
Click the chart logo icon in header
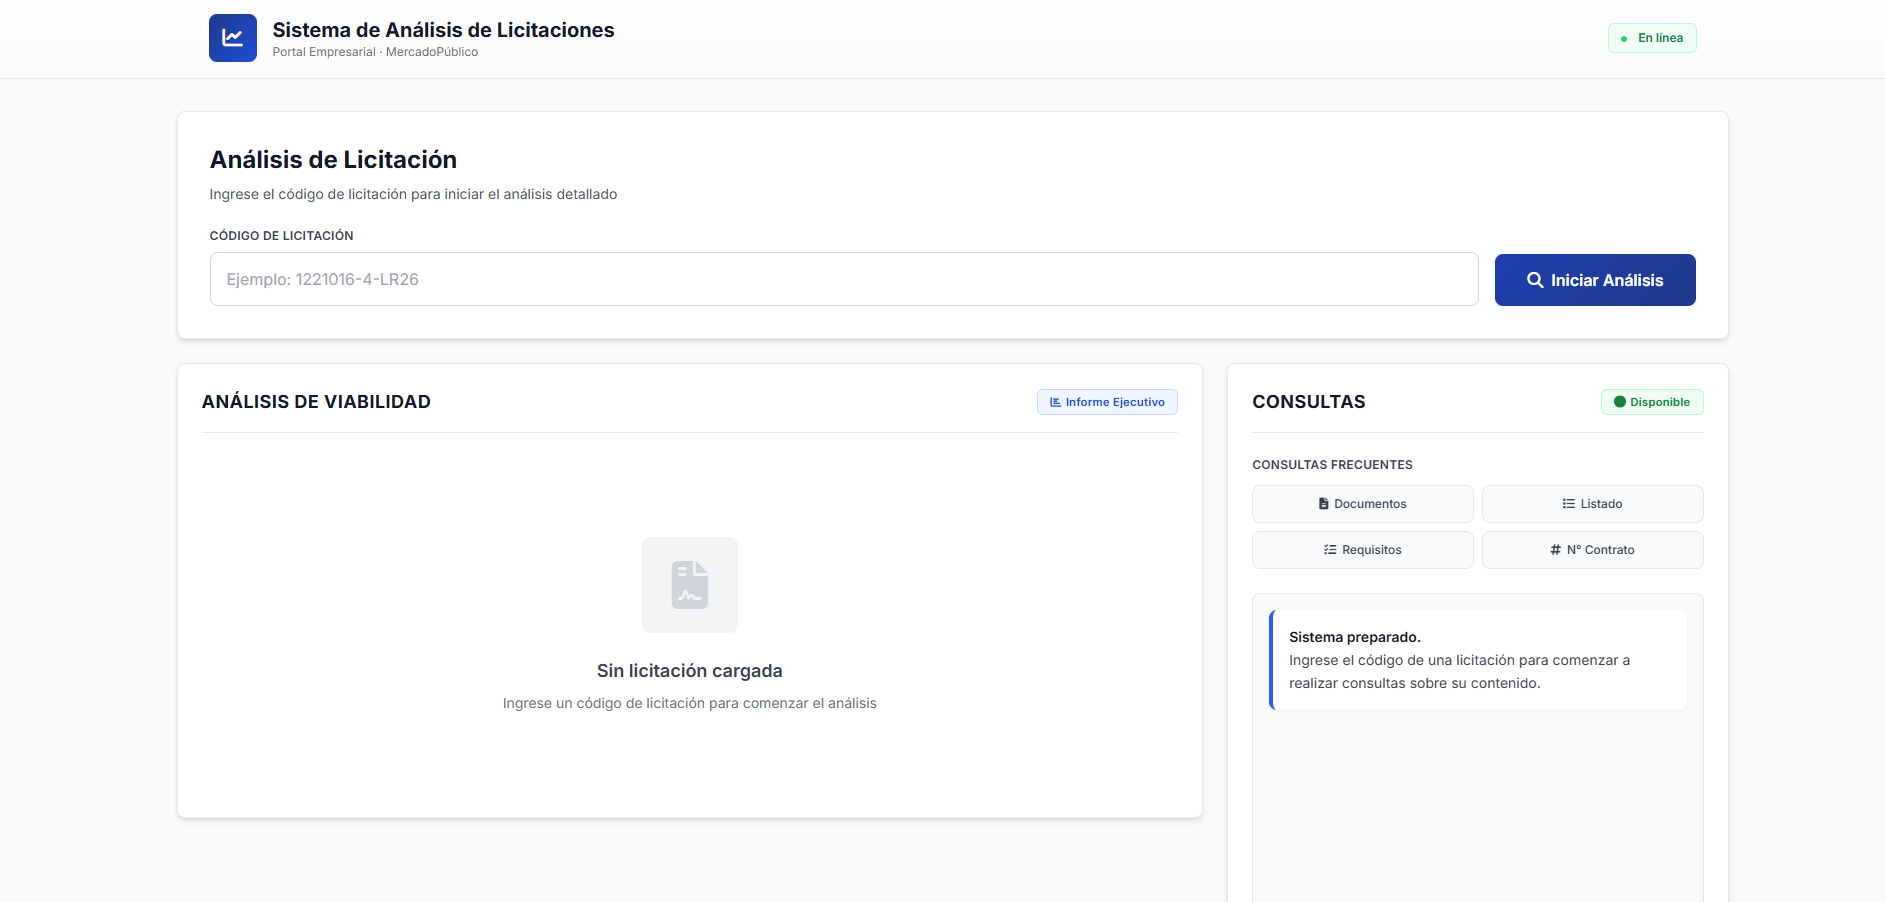pos(232,38)
